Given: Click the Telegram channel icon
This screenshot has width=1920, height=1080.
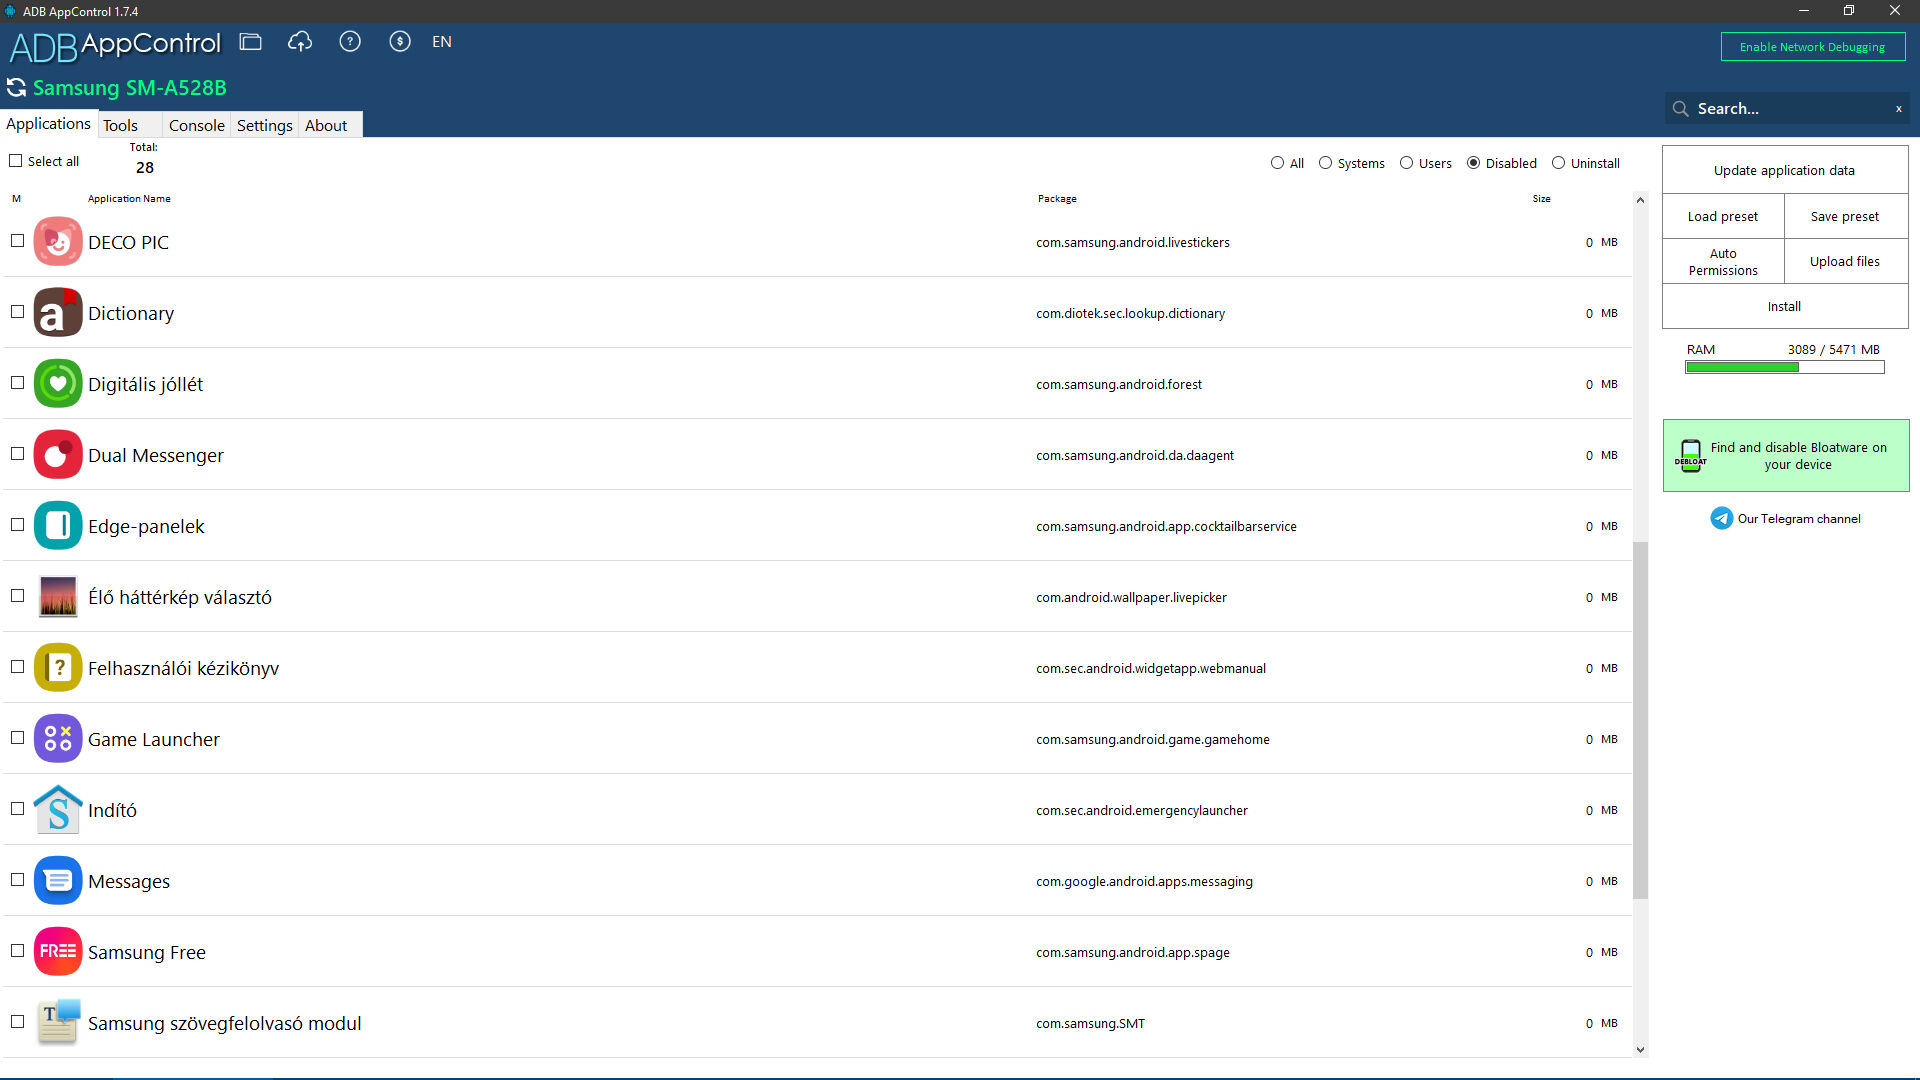Looking at the screenshot, I should pos(1721,518).
